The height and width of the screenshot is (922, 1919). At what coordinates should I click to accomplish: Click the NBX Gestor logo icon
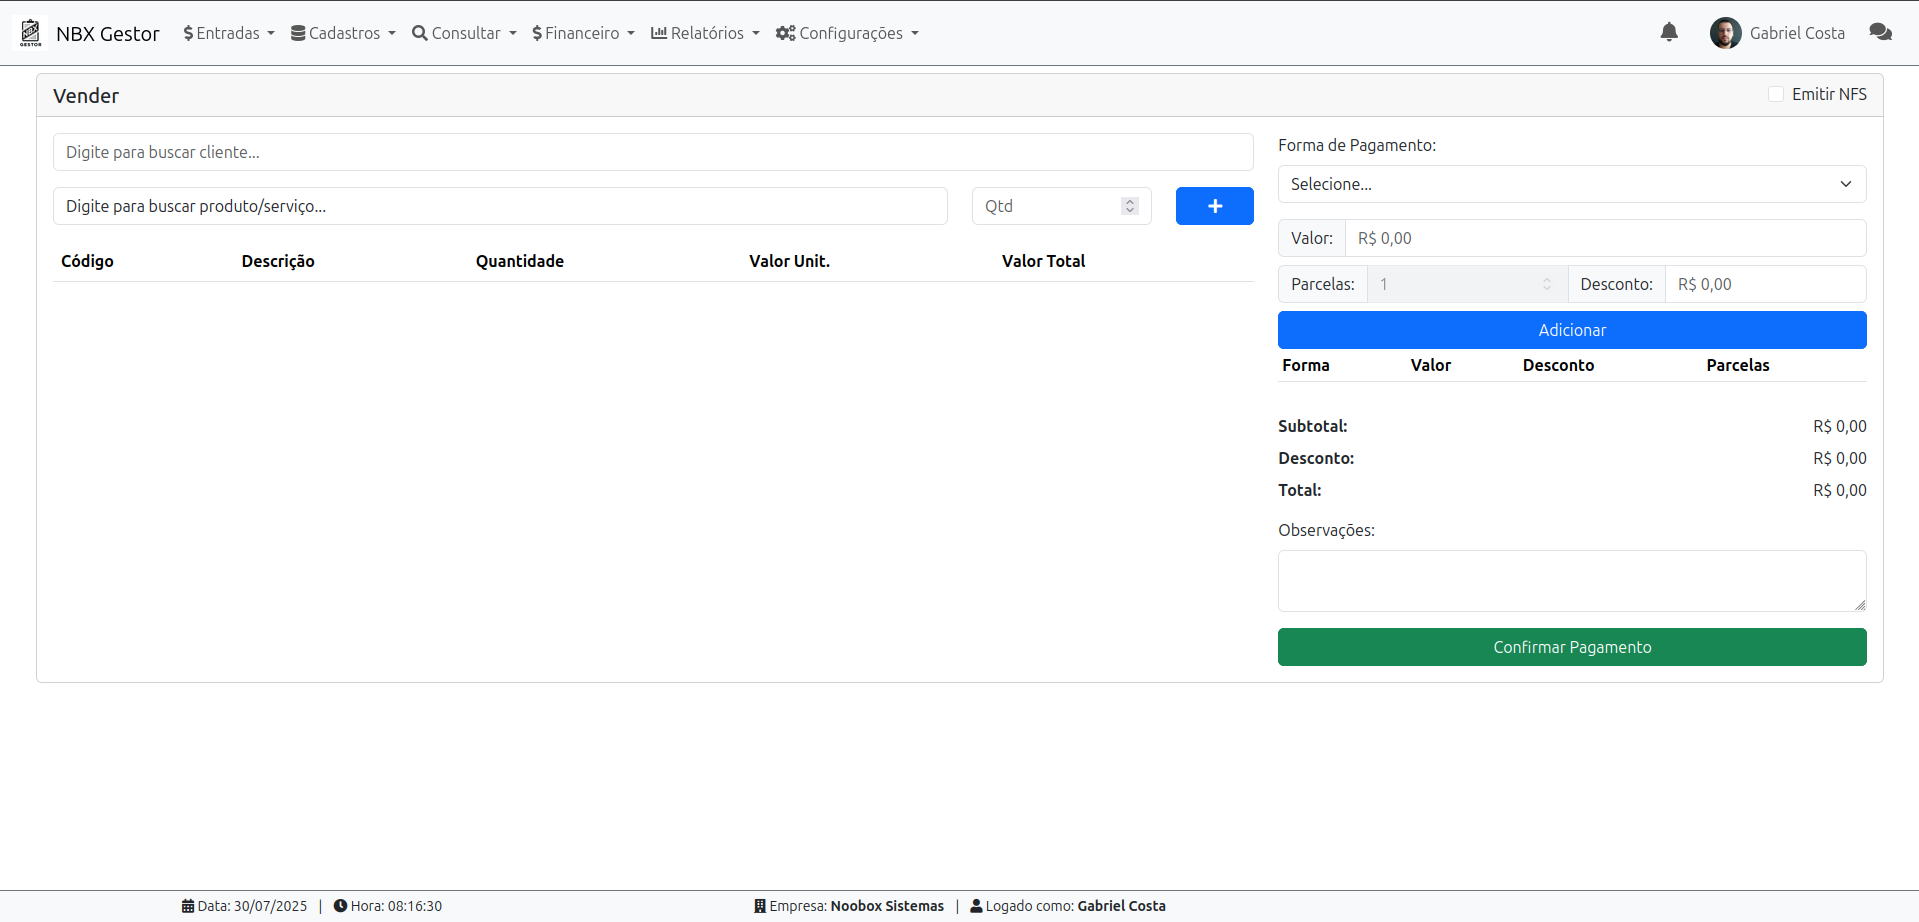click(31, 33)
